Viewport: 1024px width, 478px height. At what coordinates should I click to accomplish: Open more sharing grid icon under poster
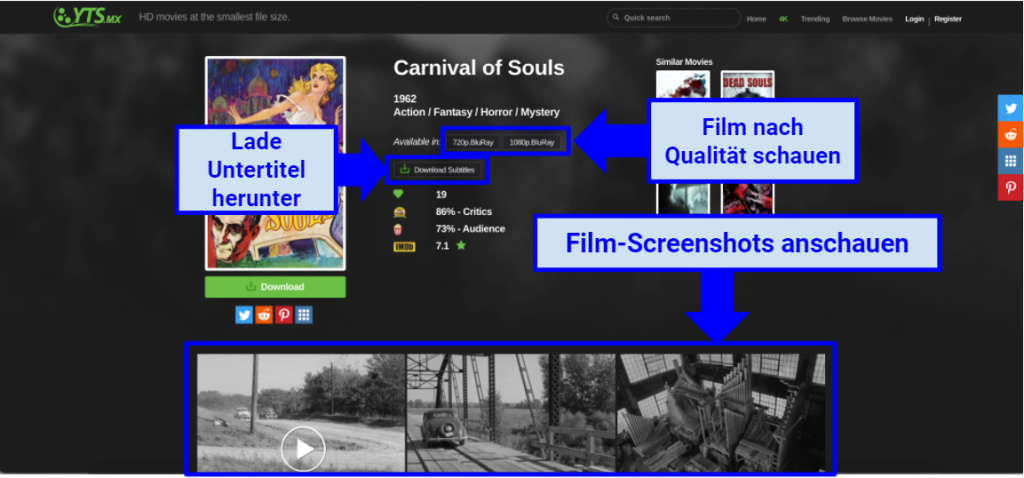303,315
